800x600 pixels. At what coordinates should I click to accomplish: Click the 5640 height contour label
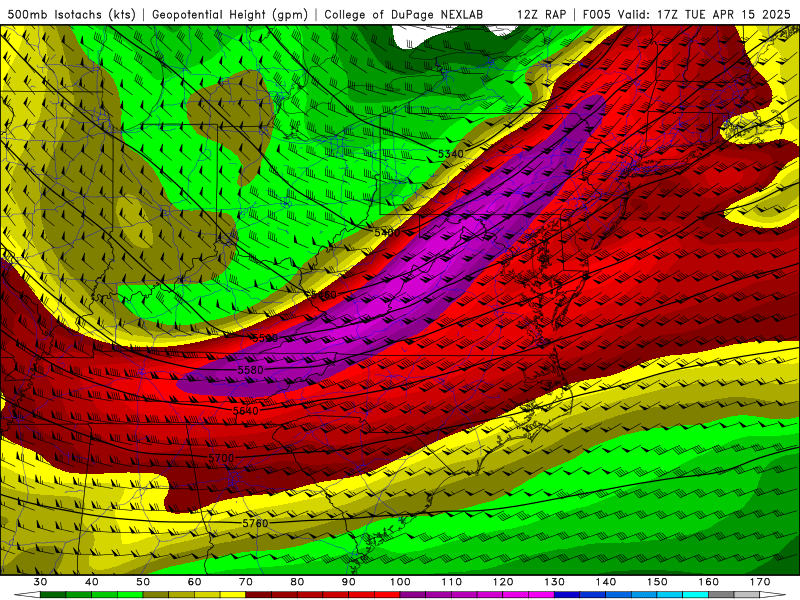pyautogui.click(x=245, y=411)
